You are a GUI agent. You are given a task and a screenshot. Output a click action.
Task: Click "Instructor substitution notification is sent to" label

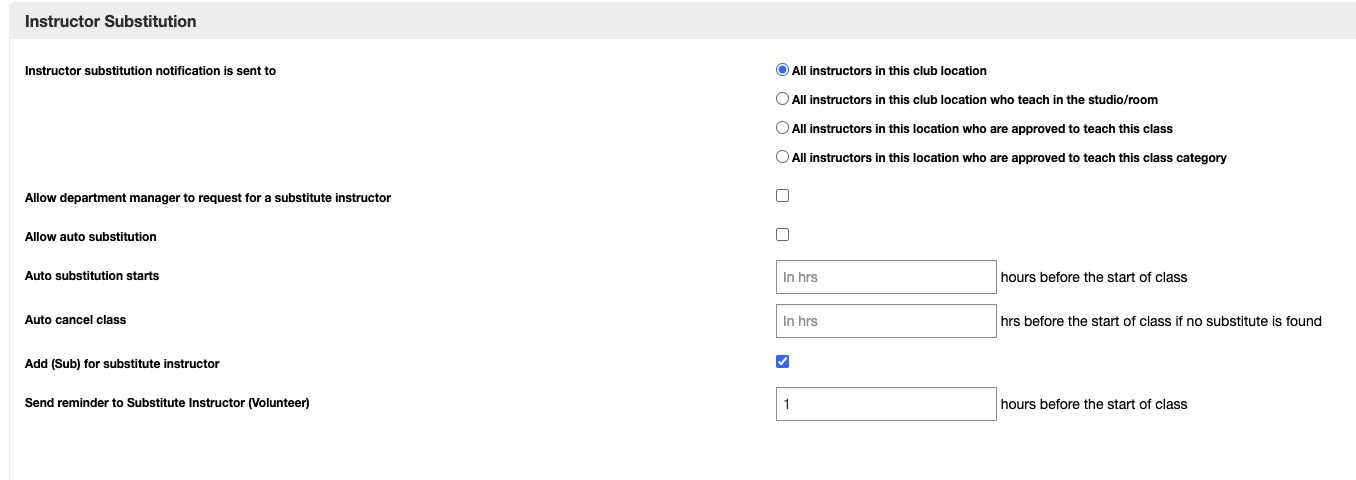pyautogui.click(x=150, y=71)
